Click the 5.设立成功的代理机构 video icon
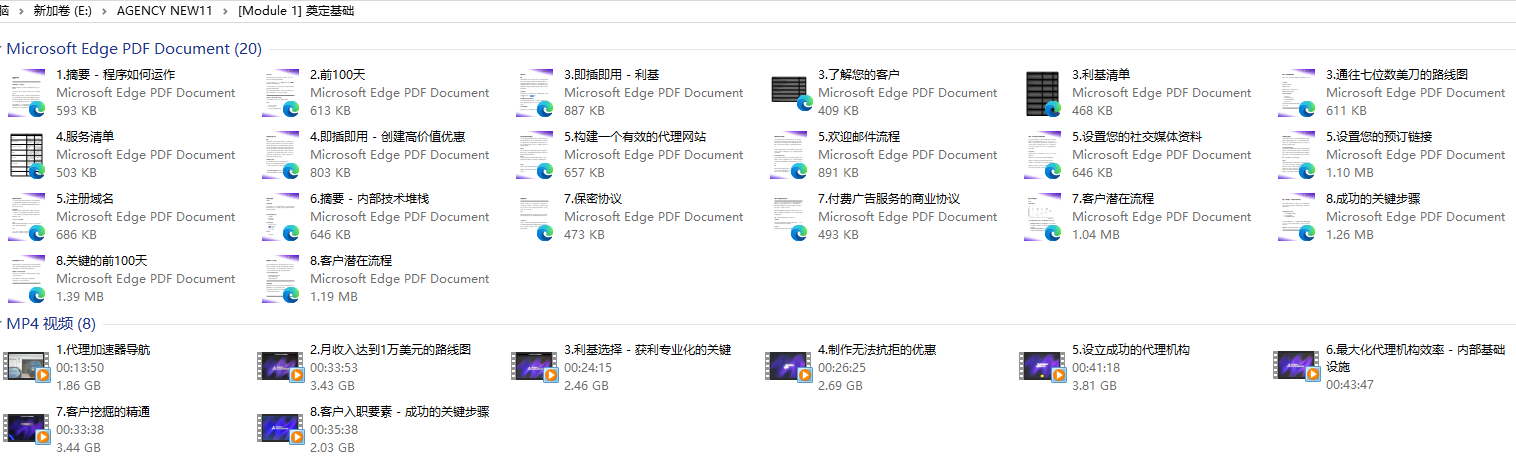The image size is (1516, 459). 1043,367
